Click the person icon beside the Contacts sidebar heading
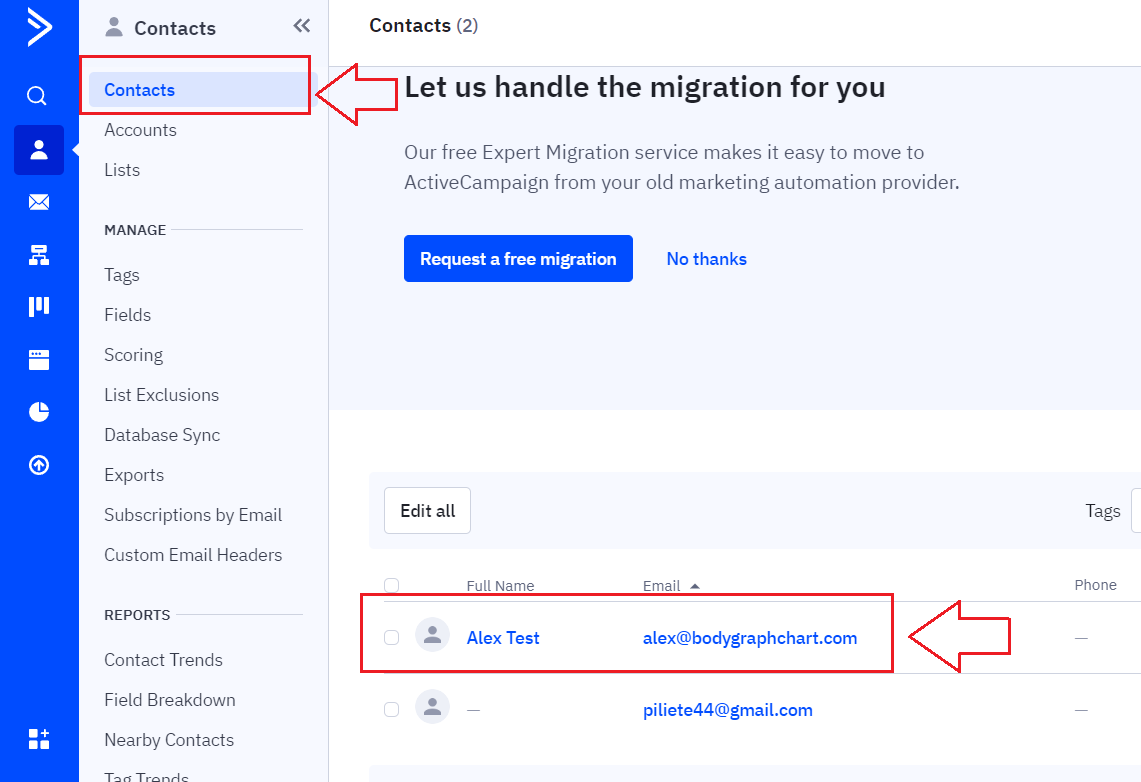1141x782 pixels. [114, 27]
